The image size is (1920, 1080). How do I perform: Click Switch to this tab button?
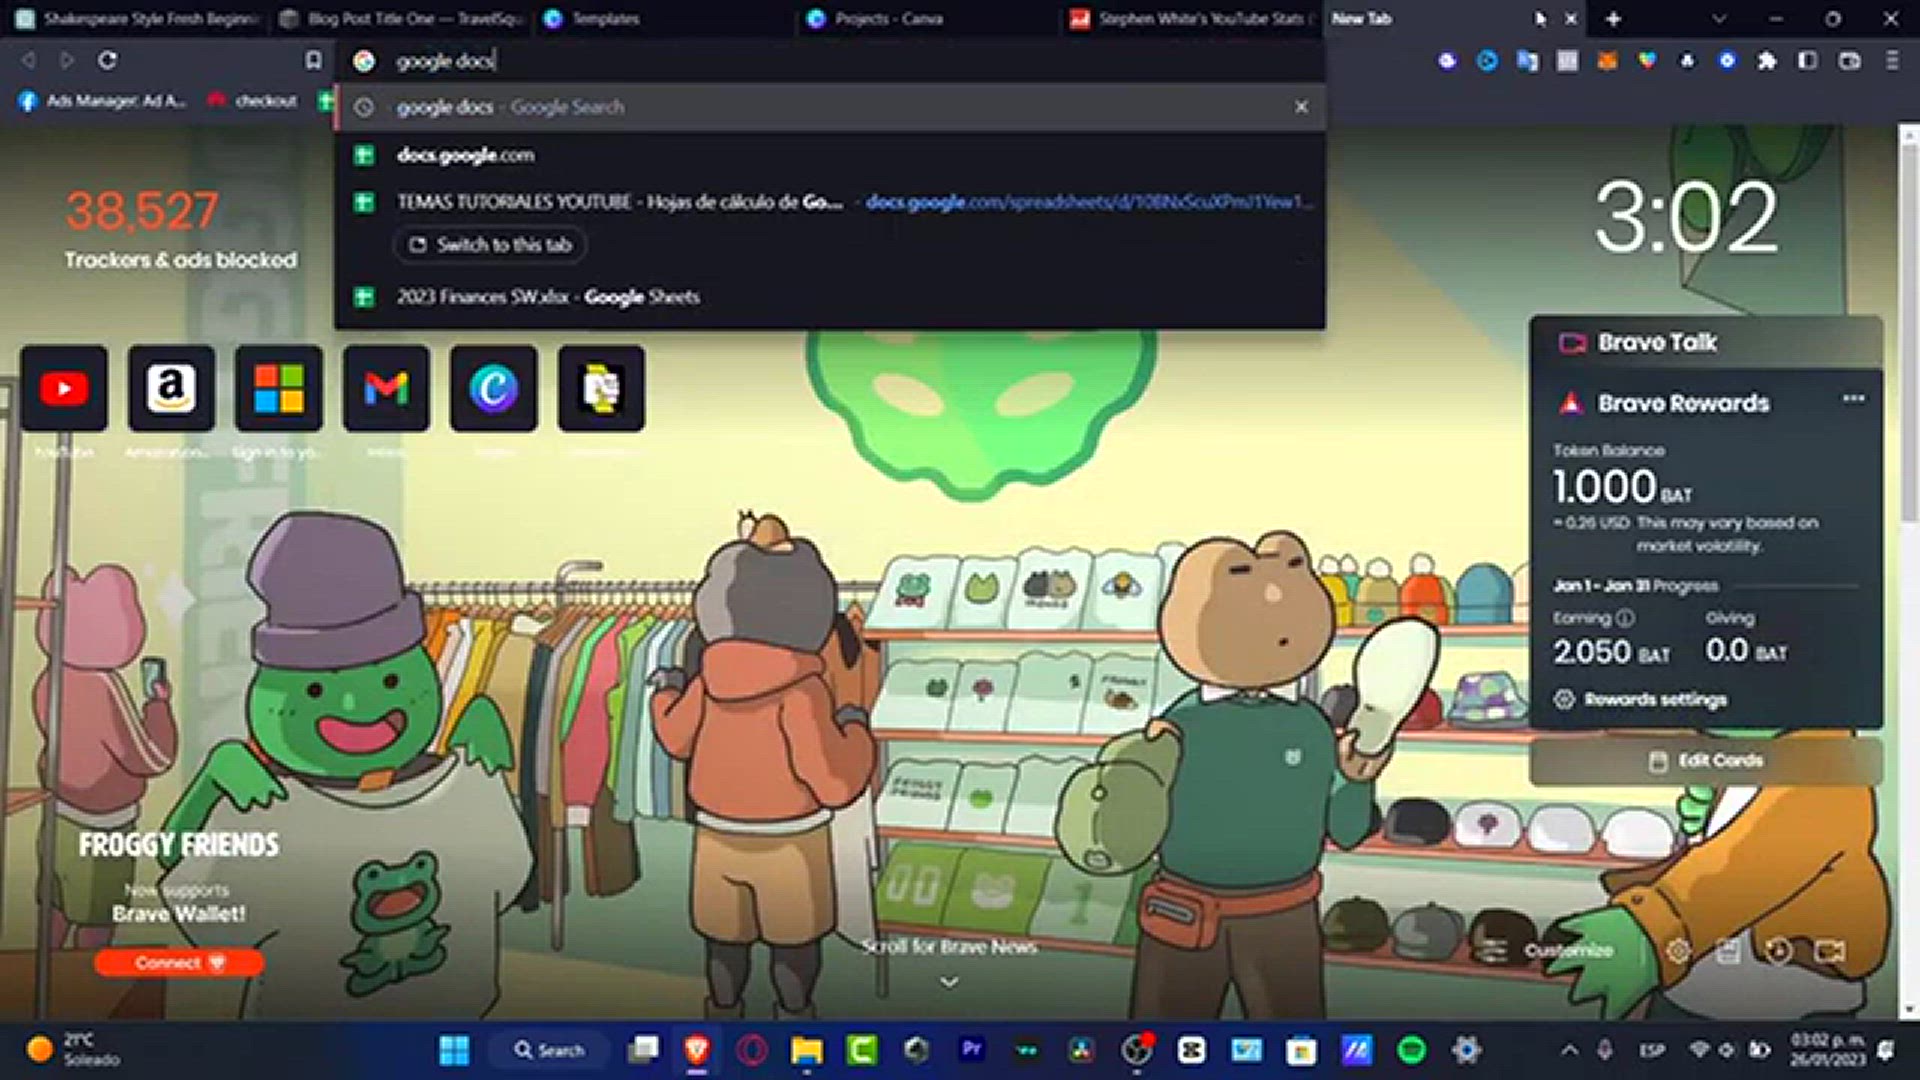(491, 245)
